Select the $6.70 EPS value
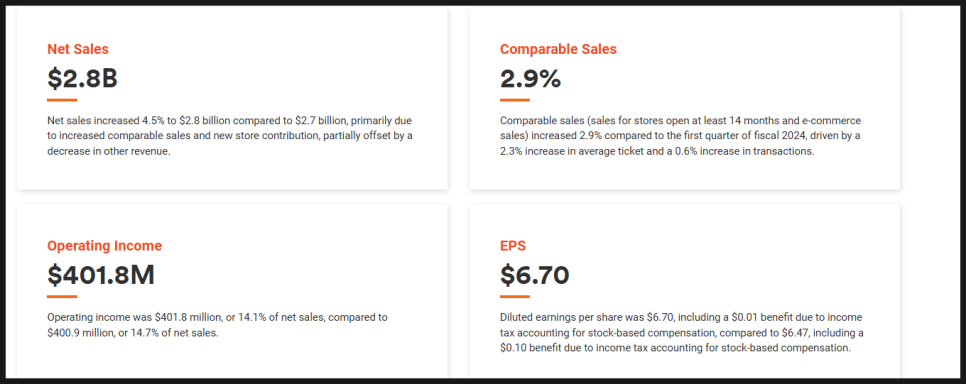The height and width of the screenshot is (384, 966). pyautogui.click(x=534, y=275)
